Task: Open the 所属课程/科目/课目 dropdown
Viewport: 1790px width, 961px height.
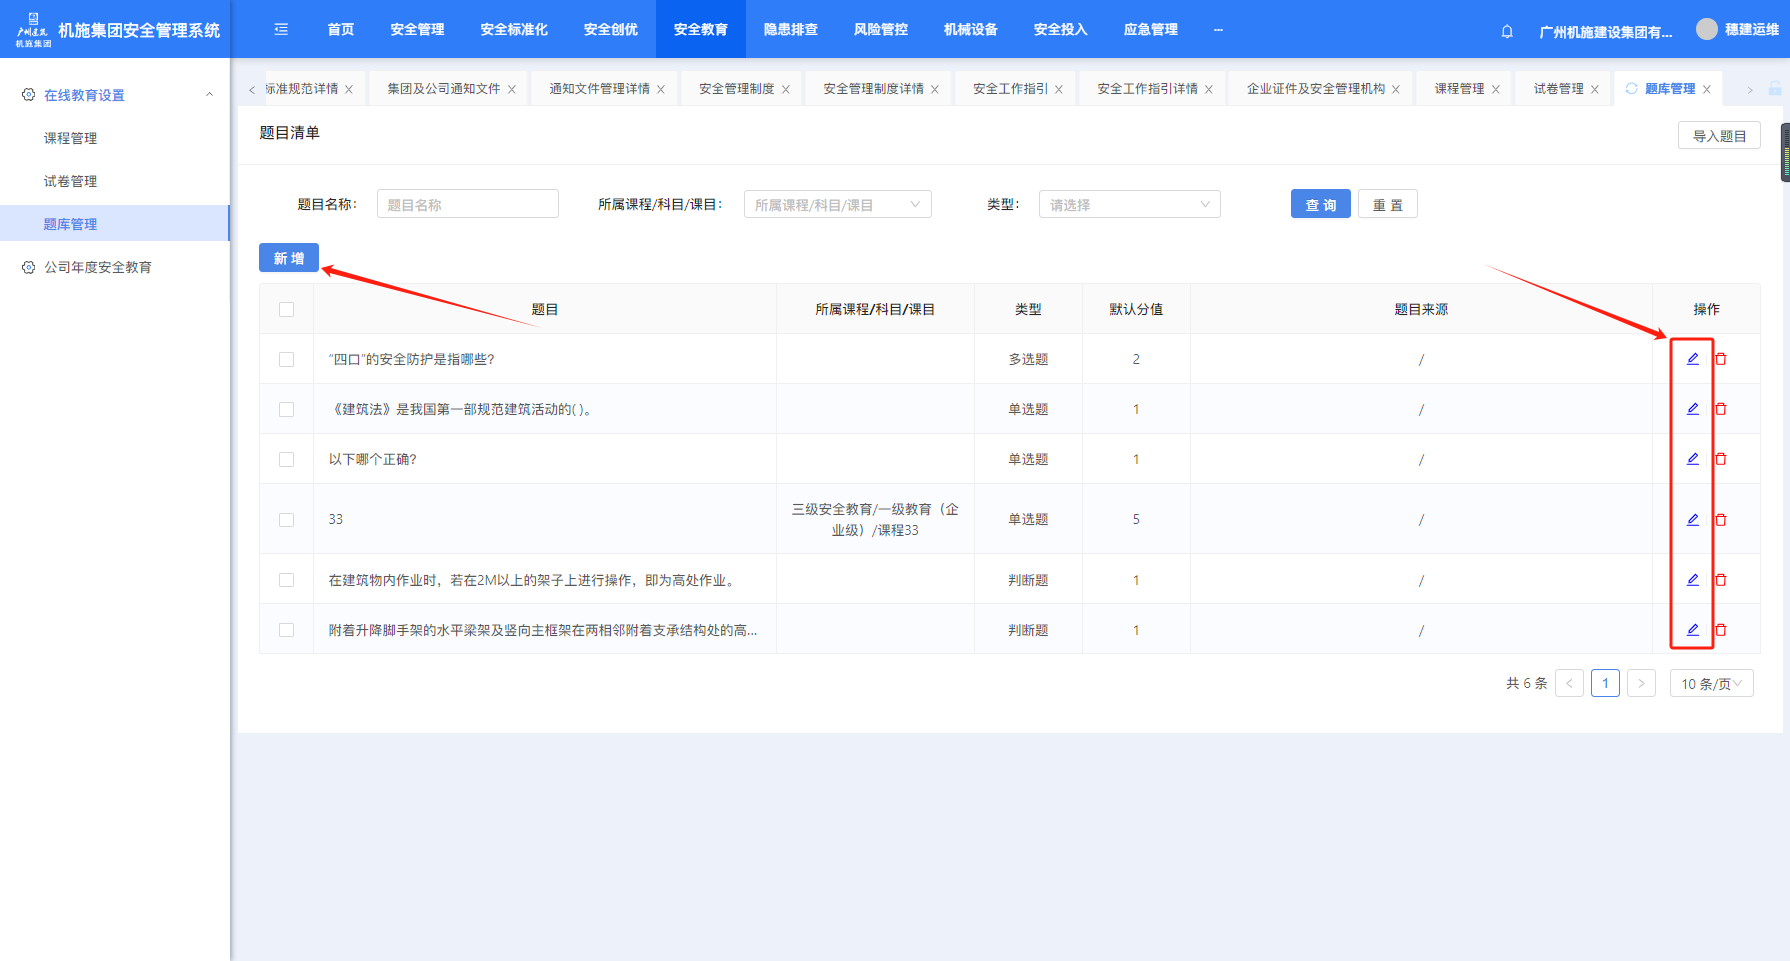Action: point(837,205)
